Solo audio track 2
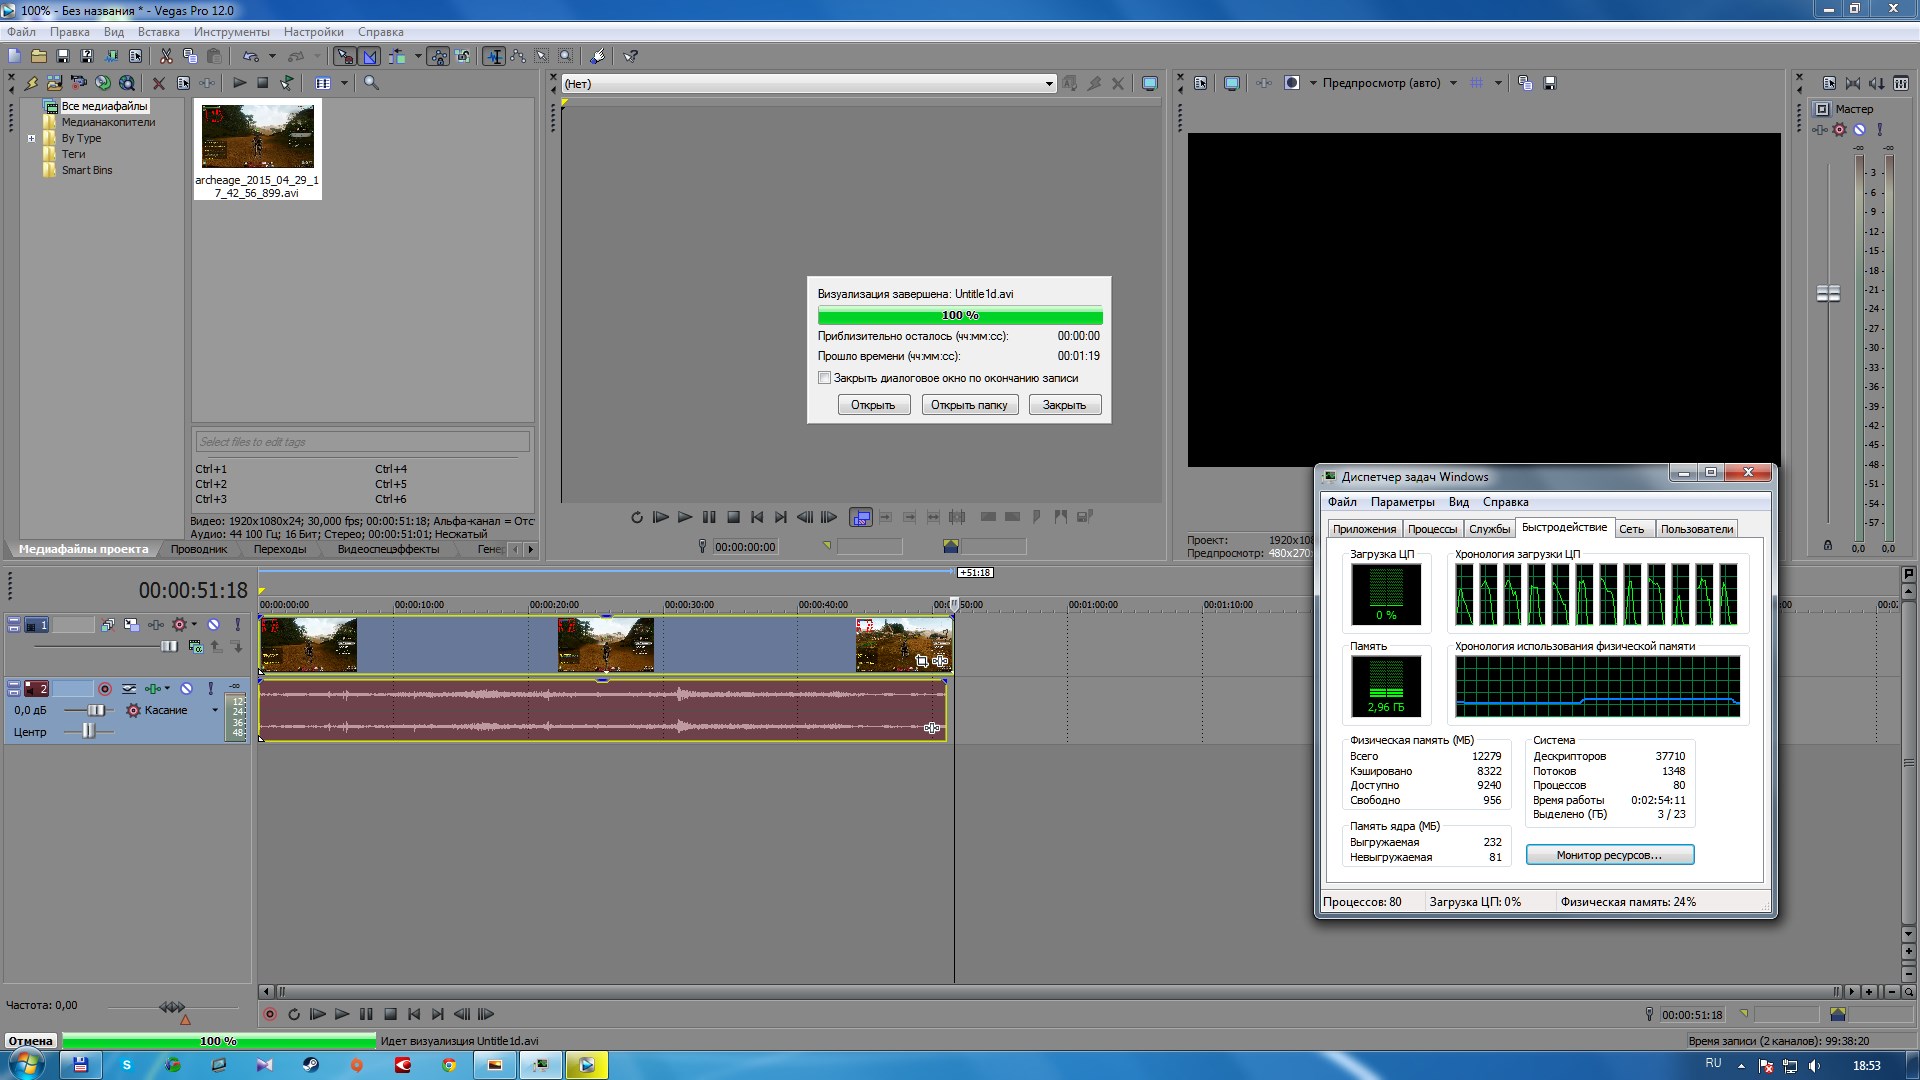1920x1080 pixels. pyautogui.click(x=211, y=689)
